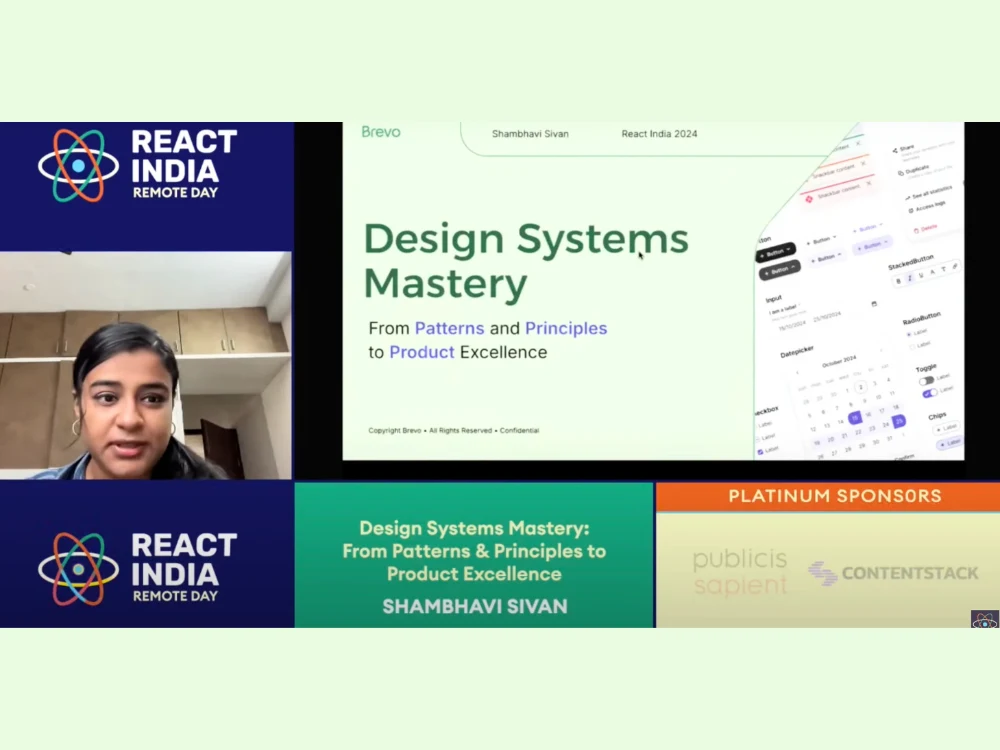Select the empty radio button under RadioButton
Viewport: 1000px width, 750px height.
[912, 347]
